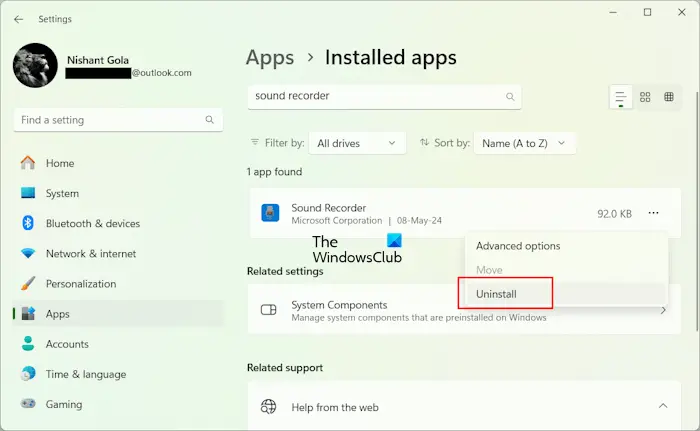Click the Accounts person icon

[28, 344]
